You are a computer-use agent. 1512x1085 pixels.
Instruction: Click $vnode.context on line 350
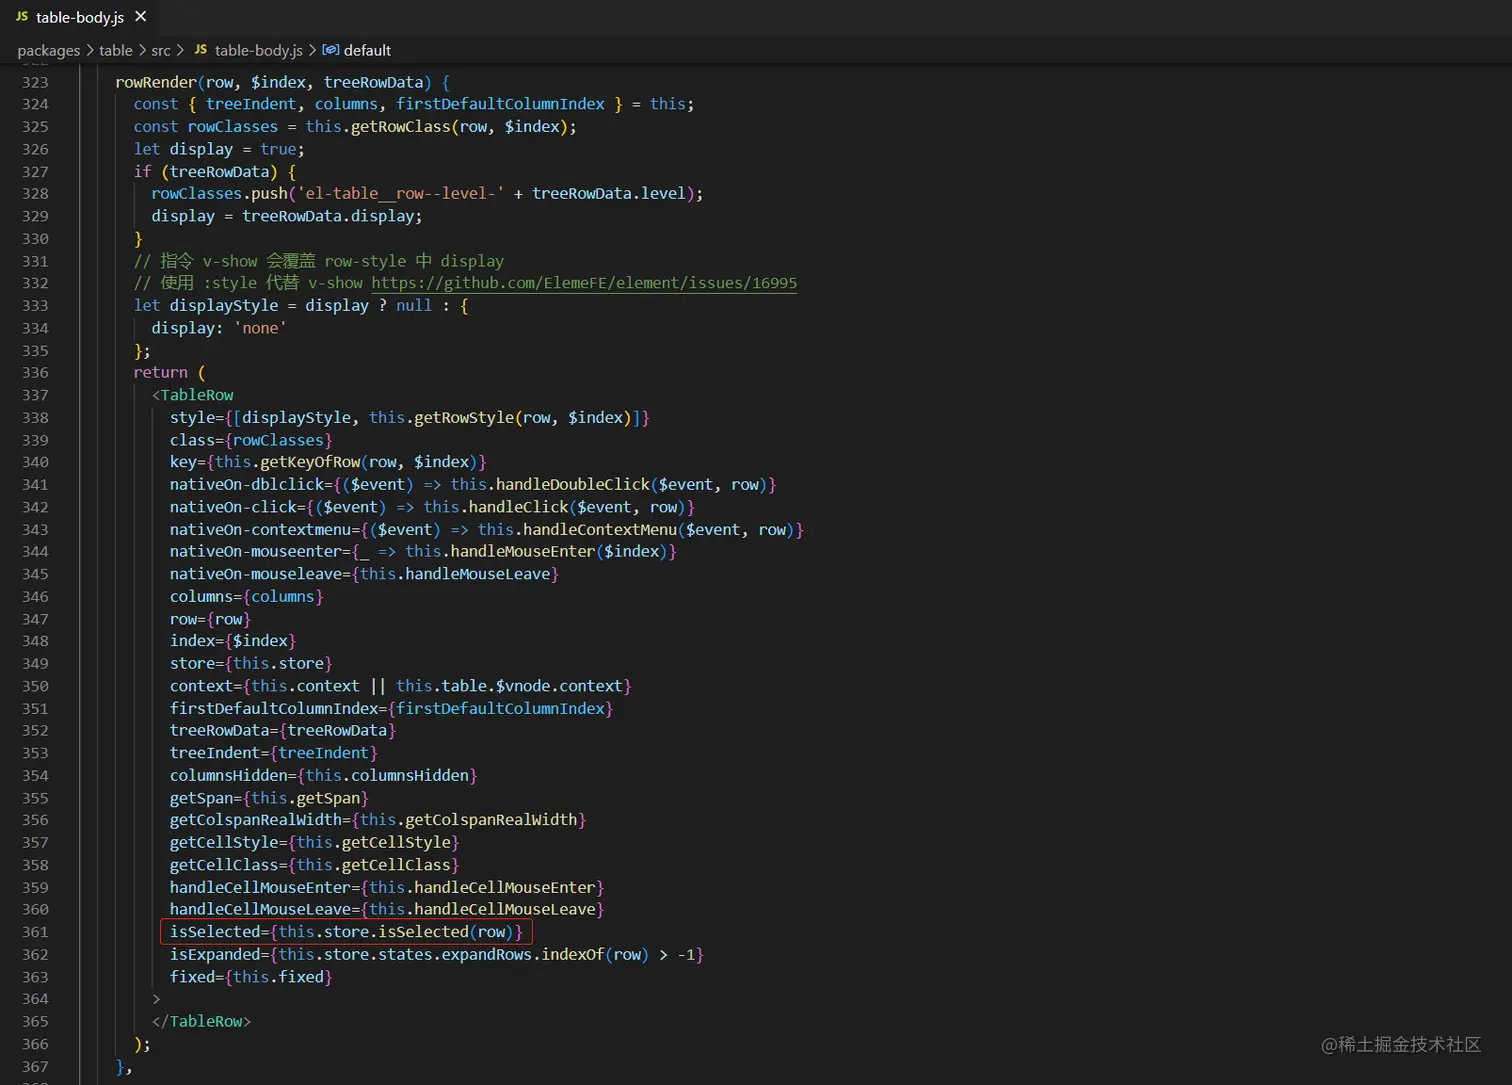click(560, 686)
